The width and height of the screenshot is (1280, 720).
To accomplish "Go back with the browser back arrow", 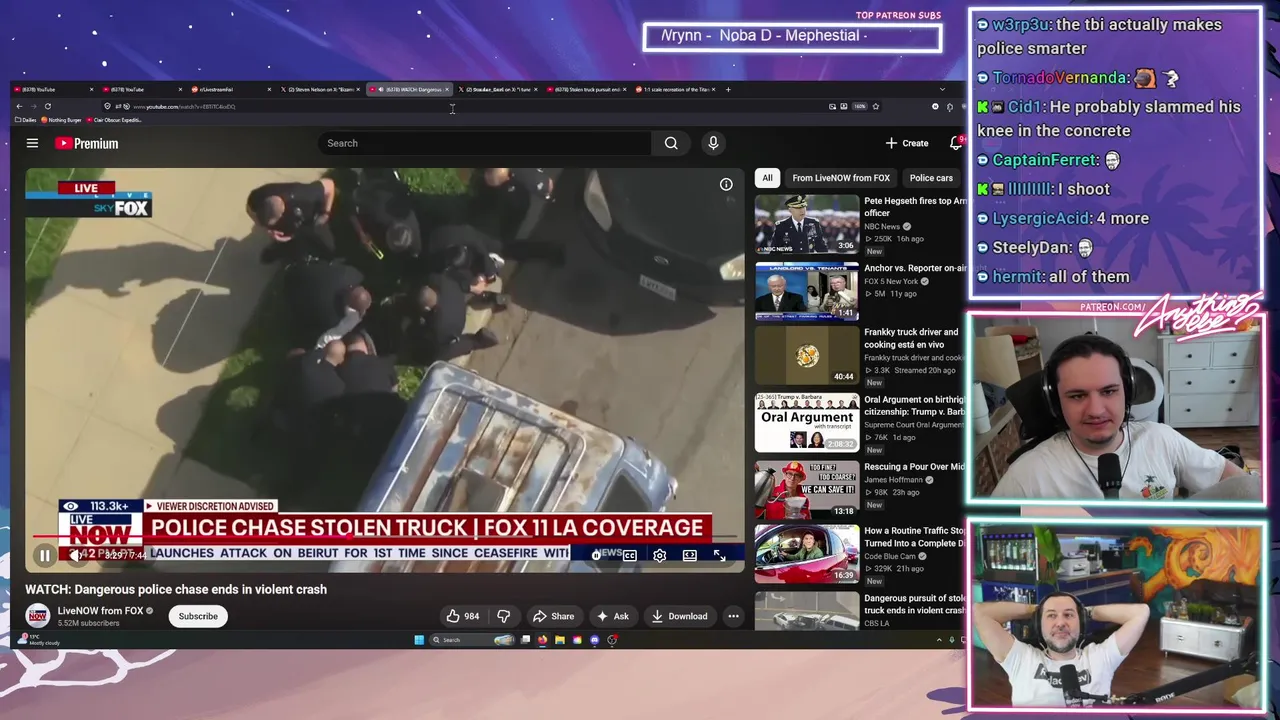I will [x=19, y=106].
